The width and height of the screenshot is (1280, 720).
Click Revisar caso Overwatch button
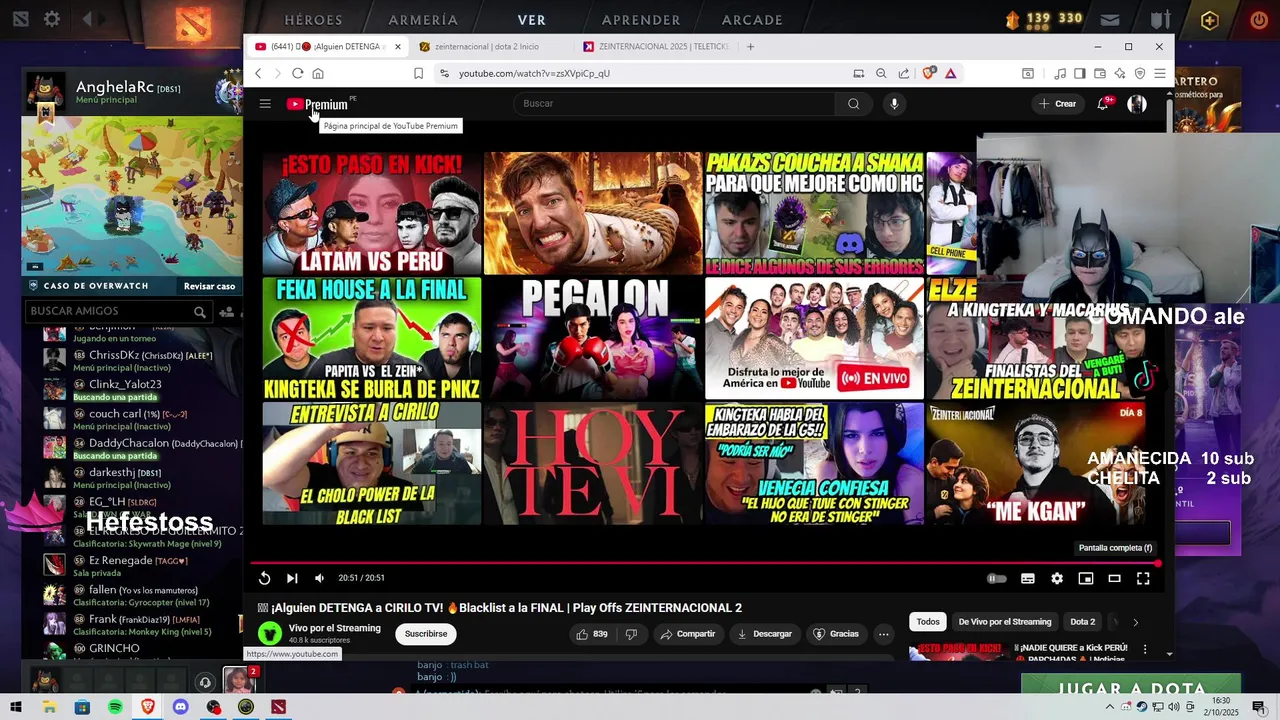coord(209,286)
